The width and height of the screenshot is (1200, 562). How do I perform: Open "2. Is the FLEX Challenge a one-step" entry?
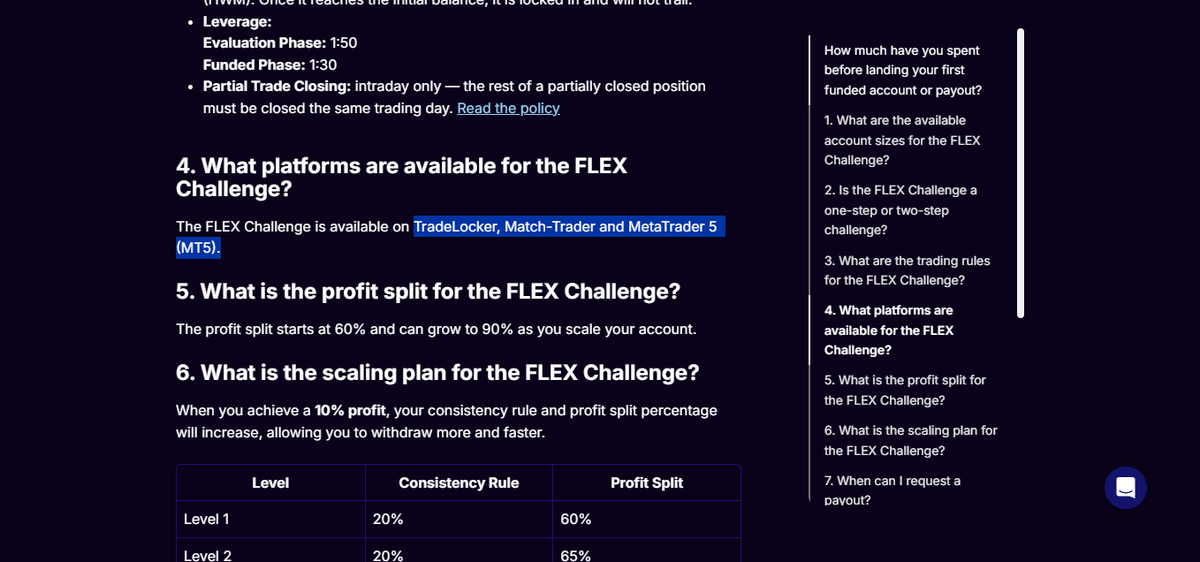pyautogui.click(x=902, y=210)
